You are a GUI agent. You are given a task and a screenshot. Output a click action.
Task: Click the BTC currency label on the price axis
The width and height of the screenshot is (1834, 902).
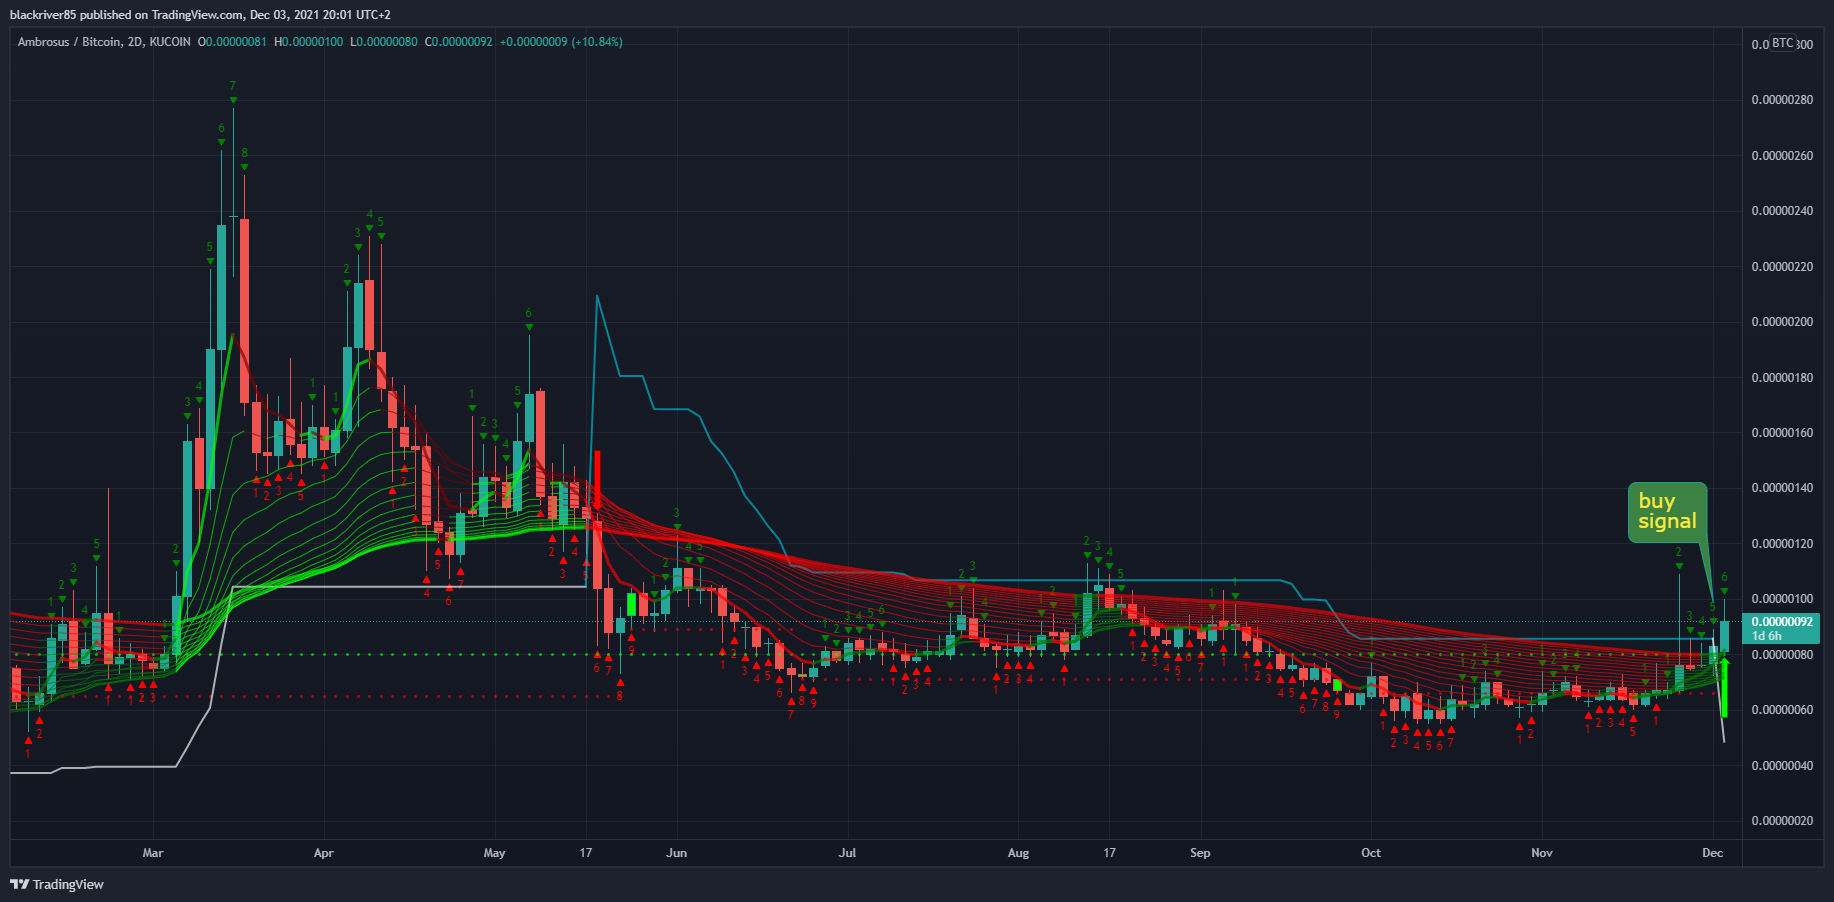click(x=1783, y=43)
